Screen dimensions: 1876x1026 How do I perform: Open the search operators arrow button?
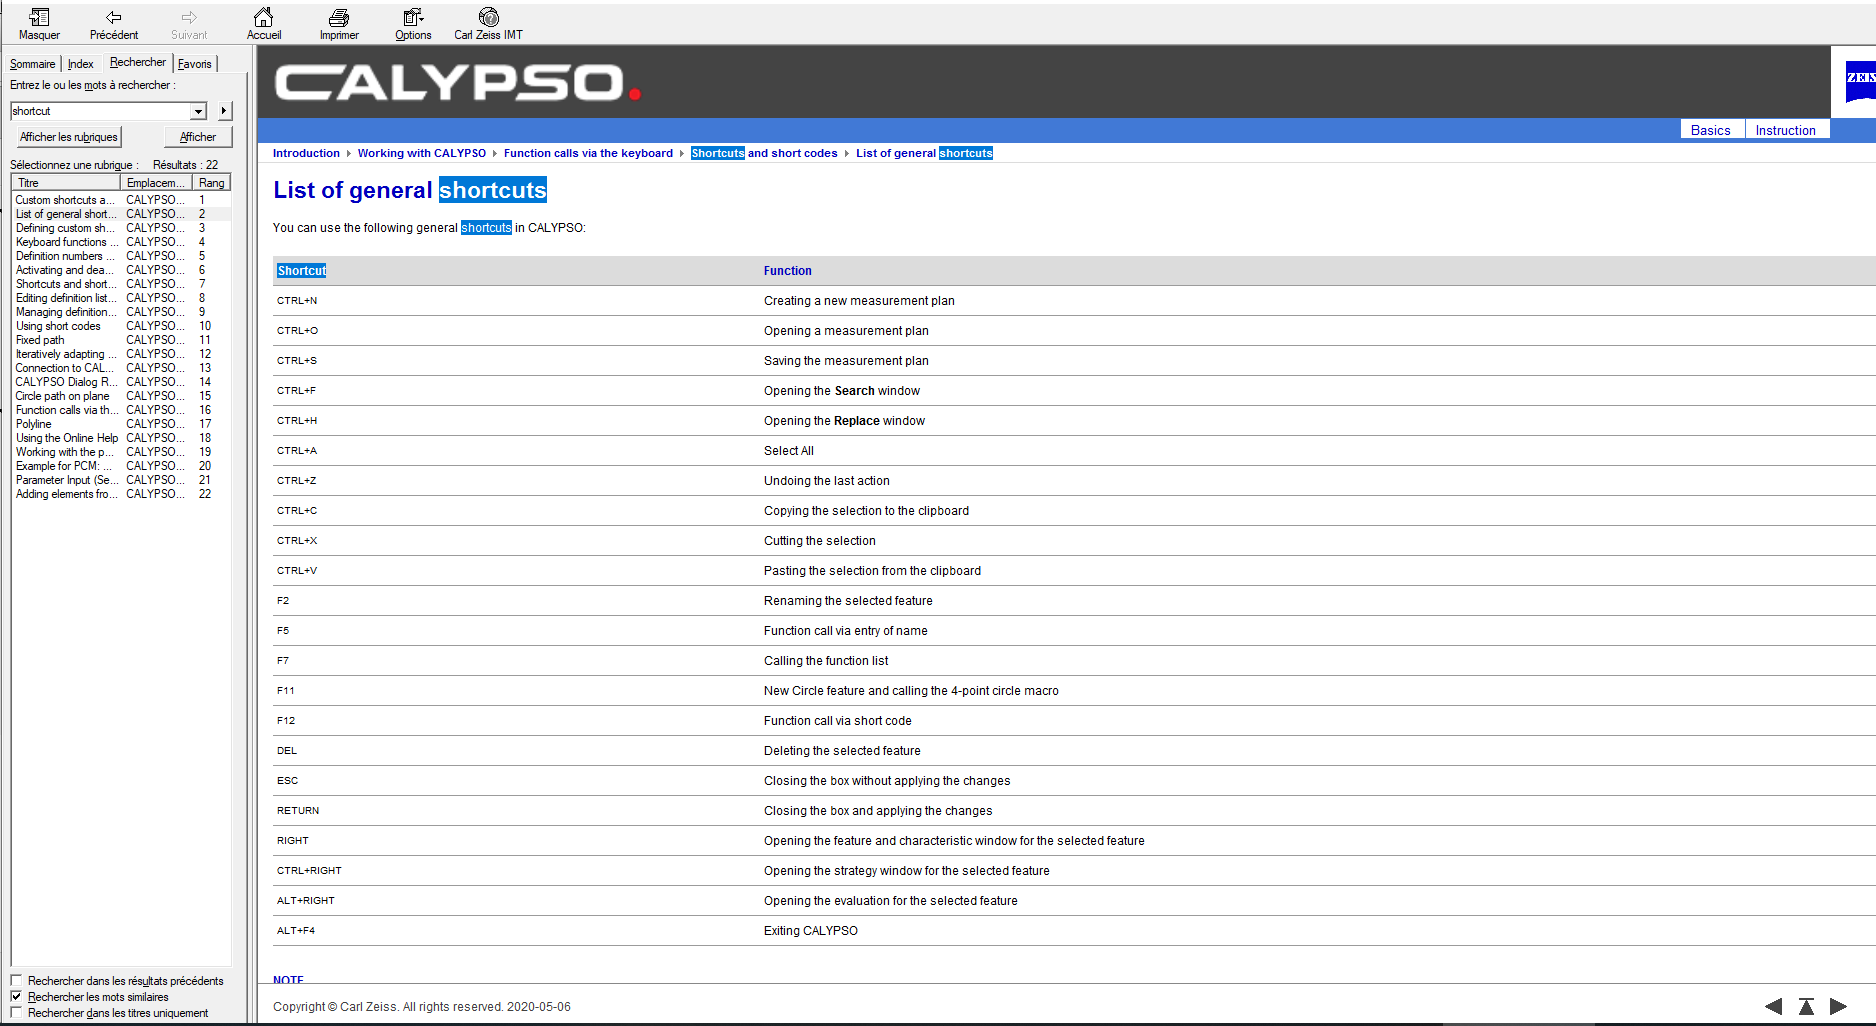pos(224,111)
